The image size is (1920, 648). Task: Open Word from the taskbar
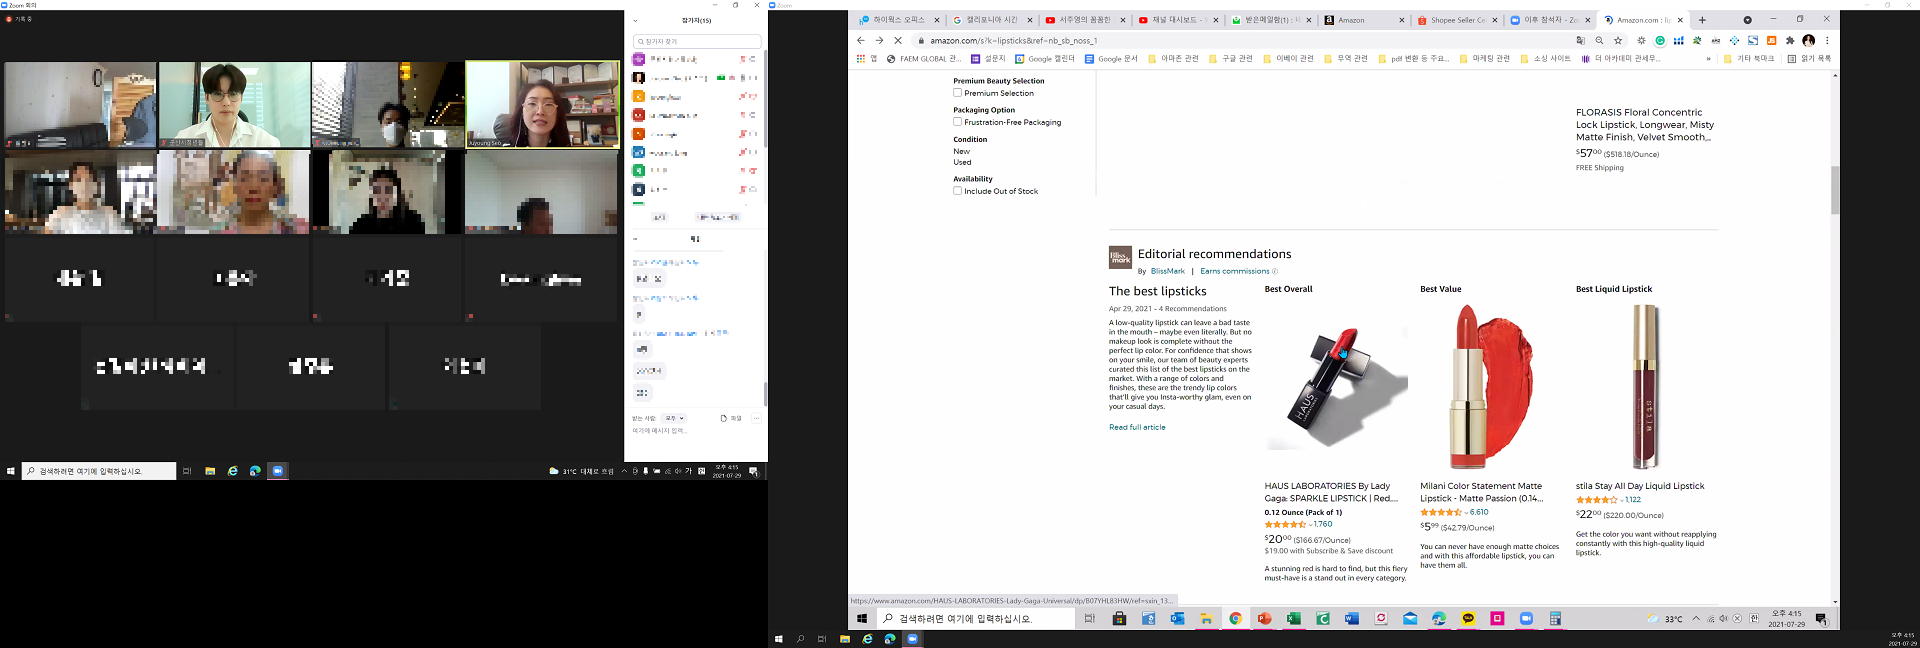(1351, 619)
